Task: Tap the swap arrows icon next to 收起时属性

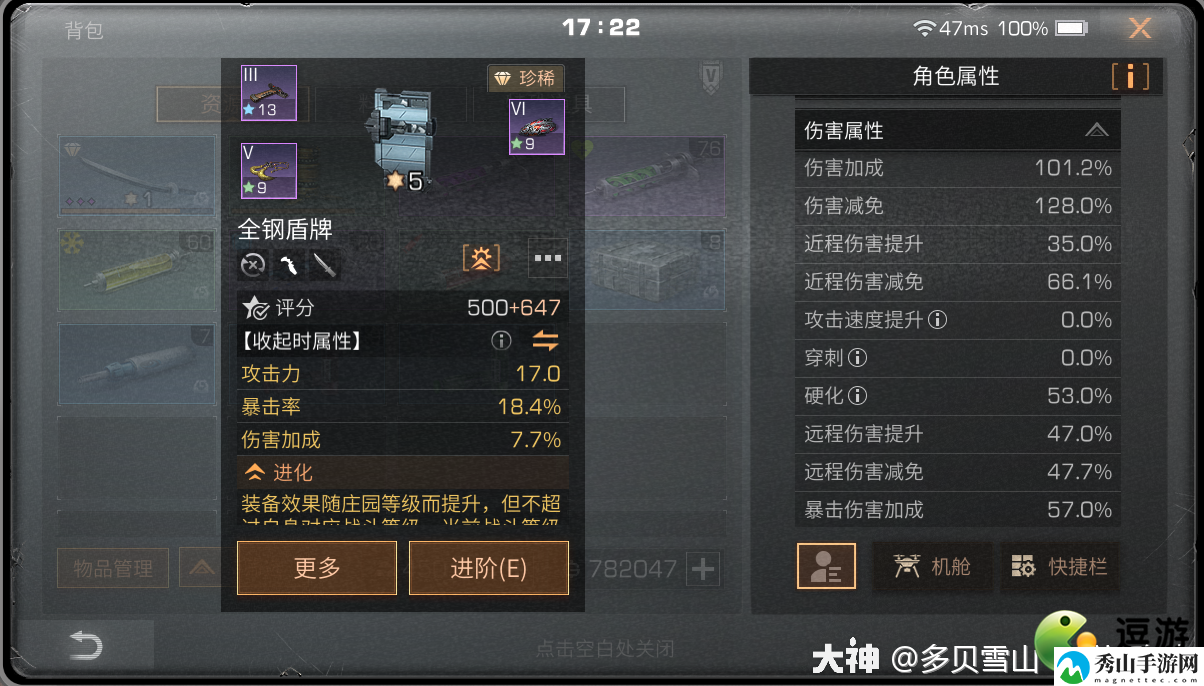Action: click(545, 341)
